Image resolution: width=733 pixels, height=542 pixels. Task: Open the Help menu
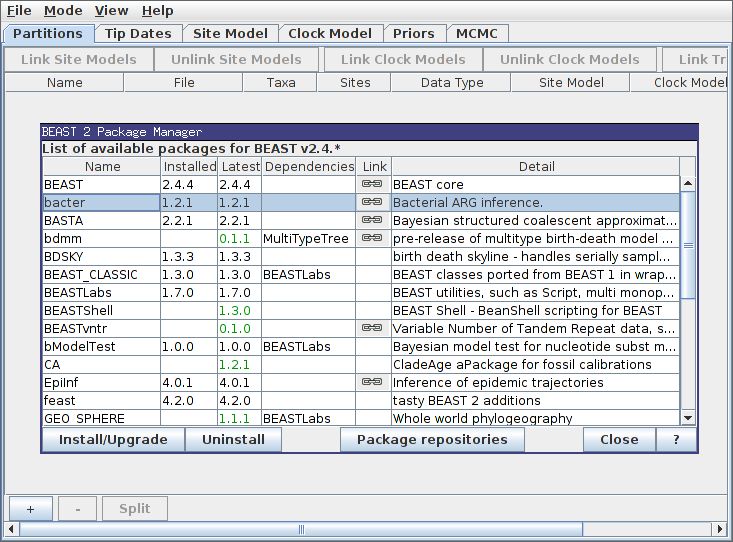point(158,10)
